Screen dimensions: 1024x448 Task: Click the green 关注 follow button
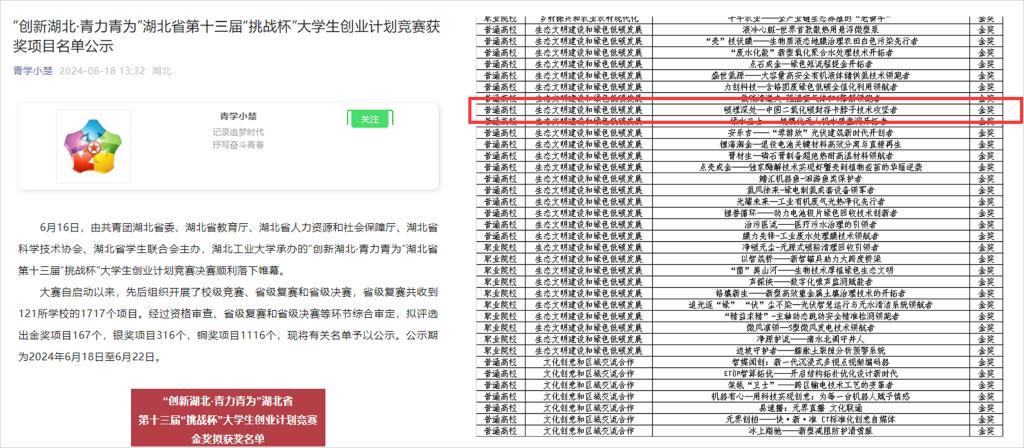tap(370, 119)
